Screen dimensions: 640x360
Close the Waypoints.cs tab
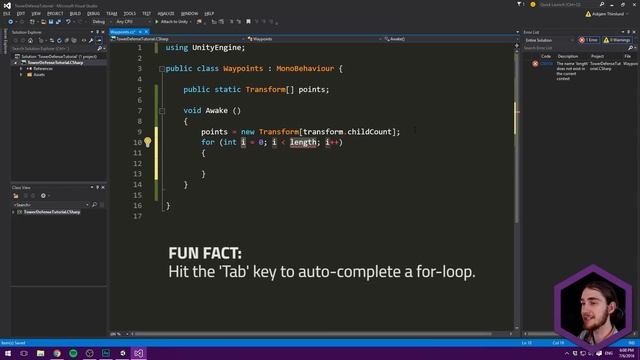147,32
